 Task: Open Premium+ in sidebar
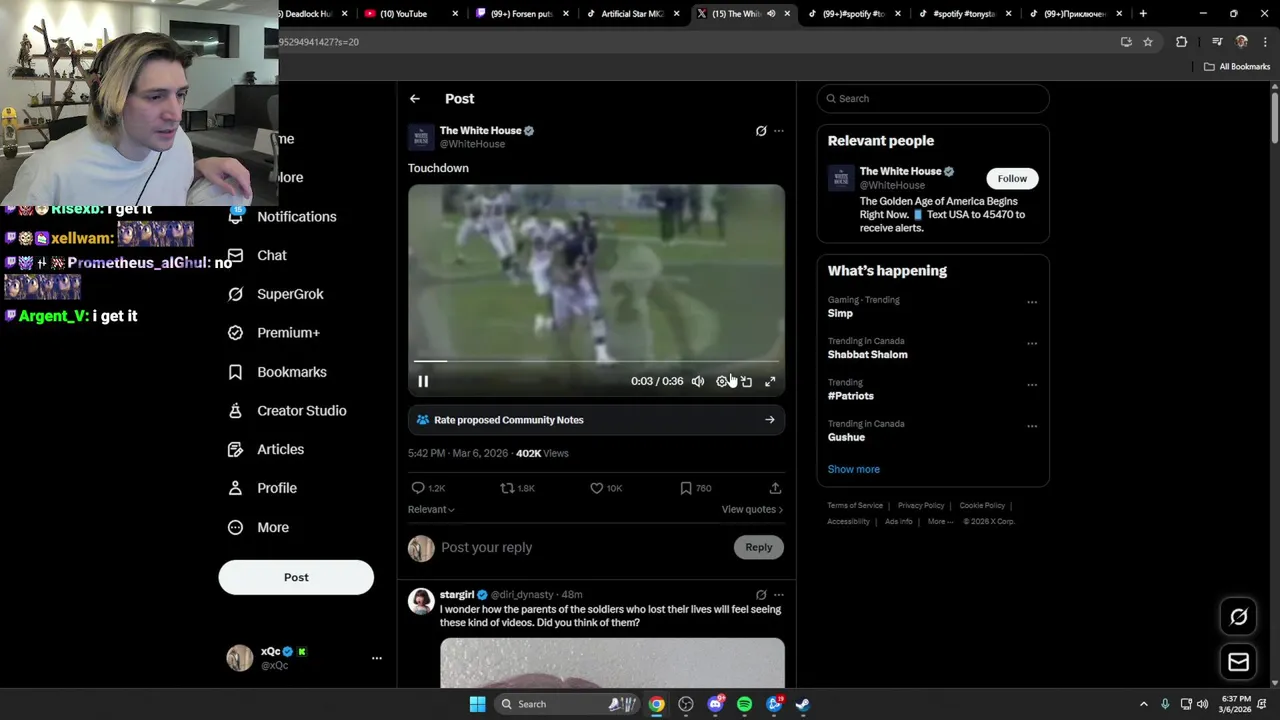tap(275, 333)
